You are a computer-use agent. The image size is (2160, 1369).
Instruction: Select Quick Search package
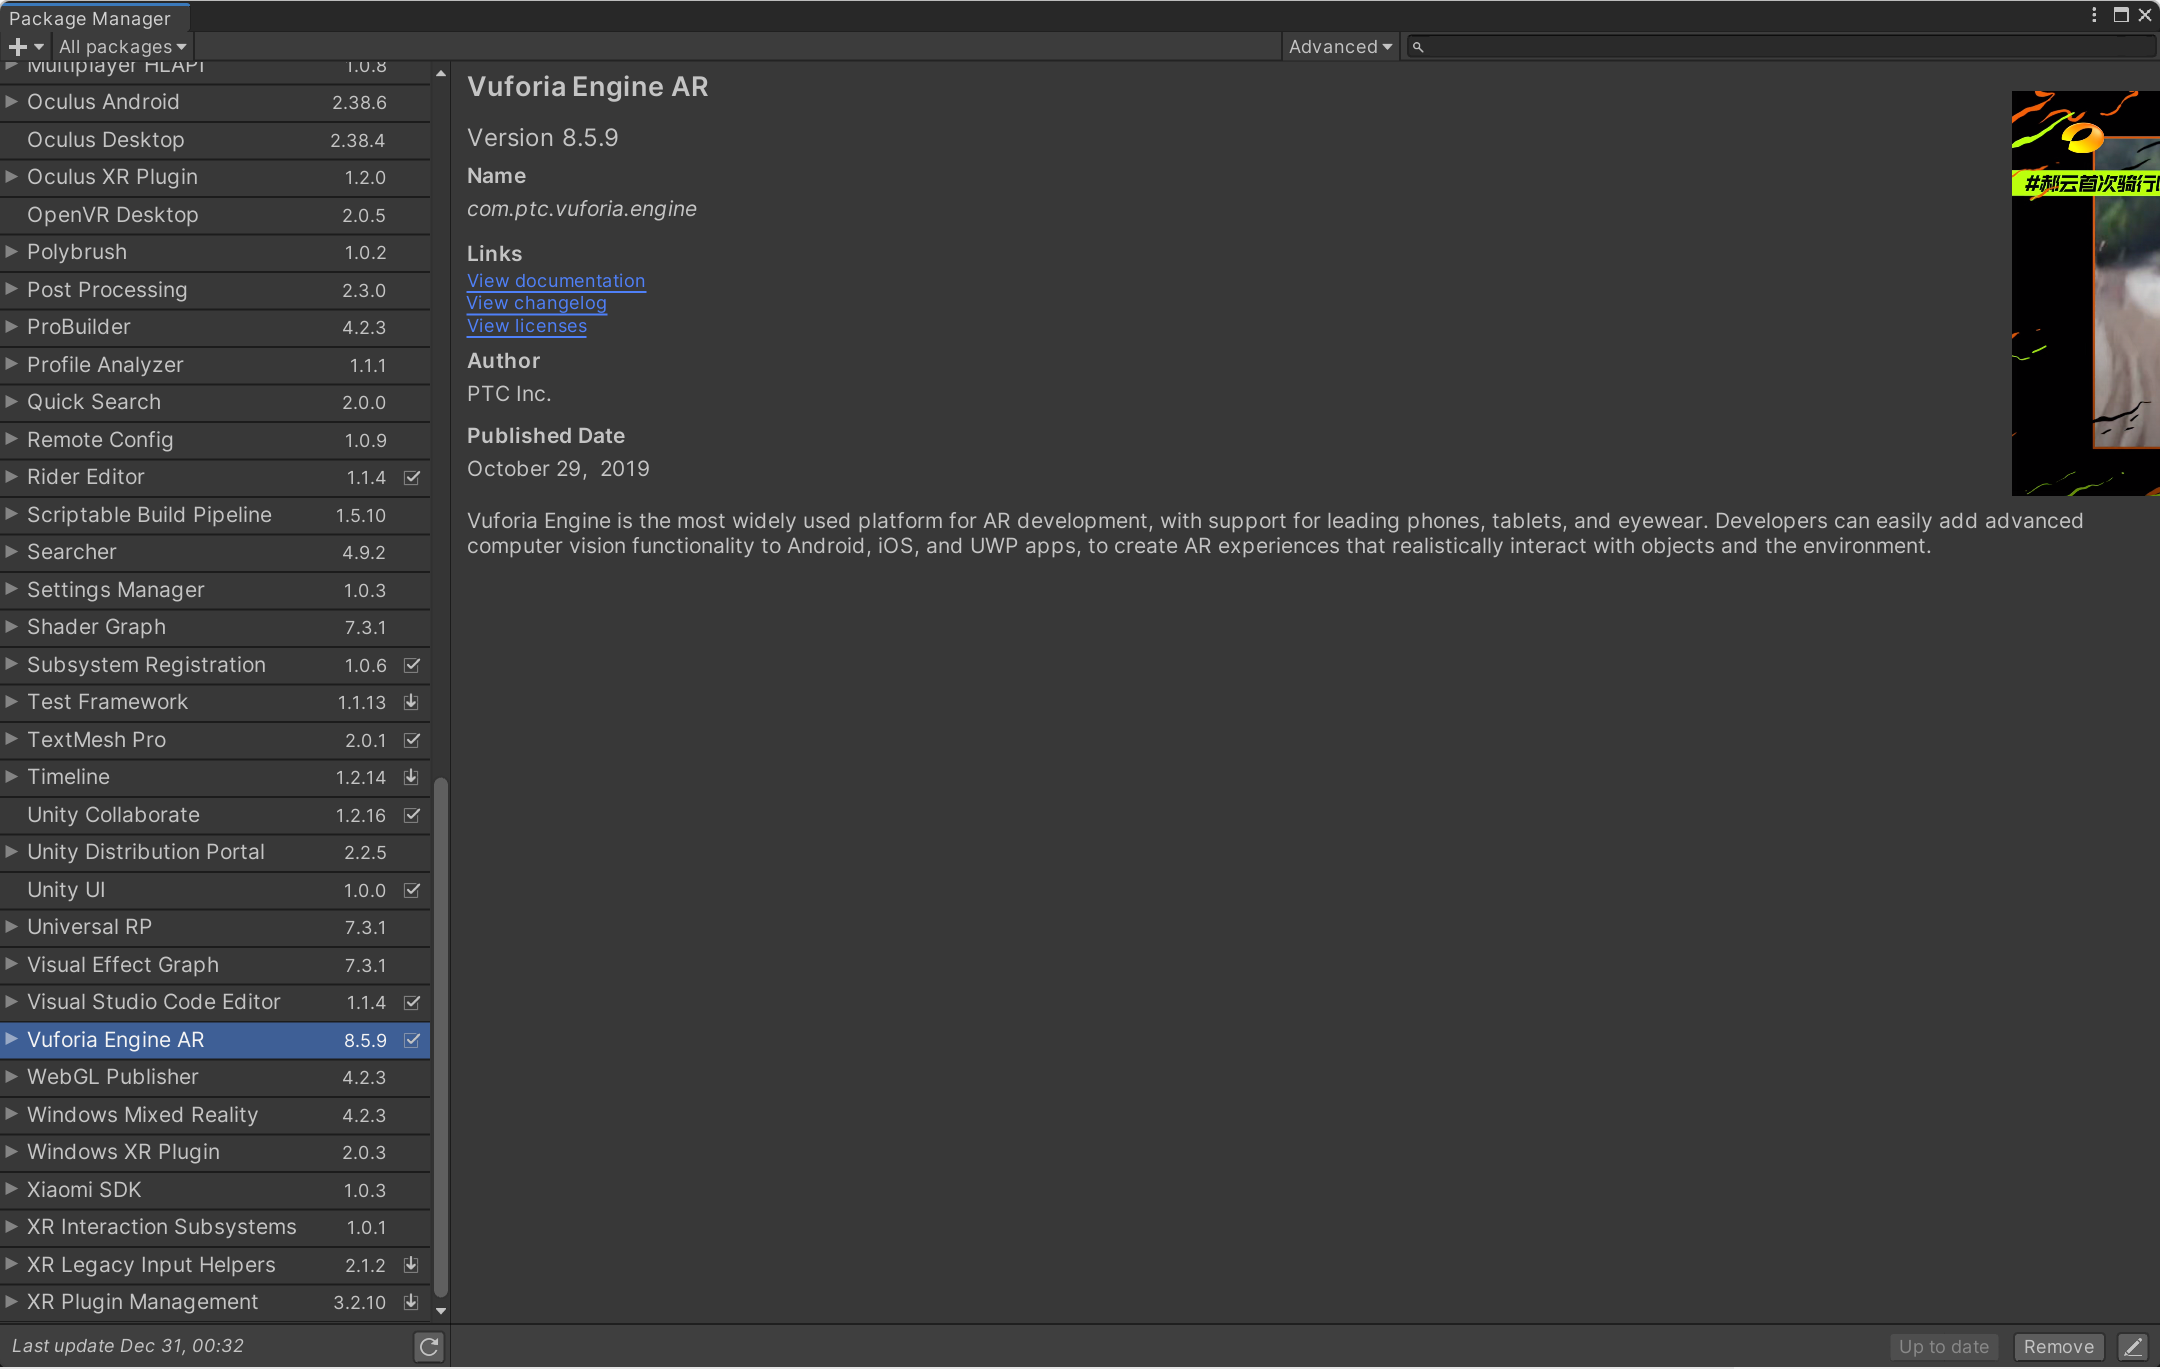coord(215,402)
